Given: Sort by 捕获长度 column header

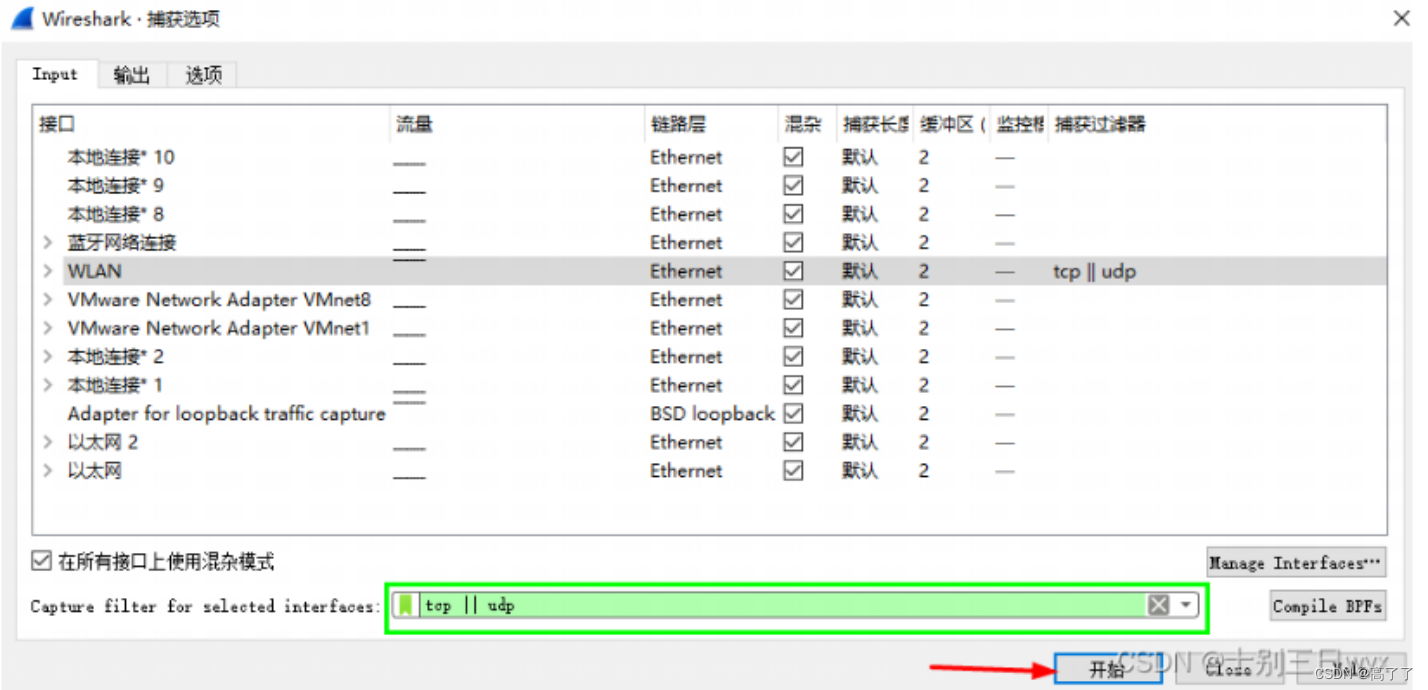Looking at the screenshot, I should pyautogui.click(x=875, y=125).
